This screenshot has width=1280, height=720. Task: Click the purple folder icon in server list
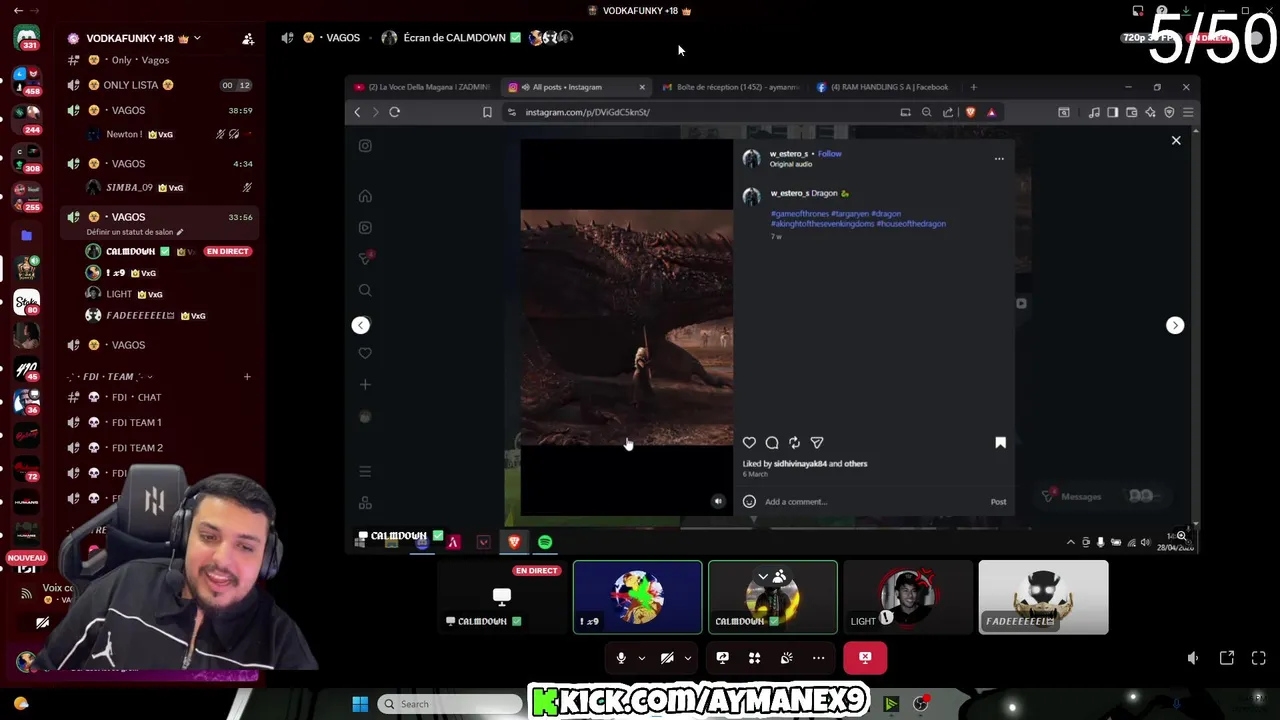coord(27,235)
